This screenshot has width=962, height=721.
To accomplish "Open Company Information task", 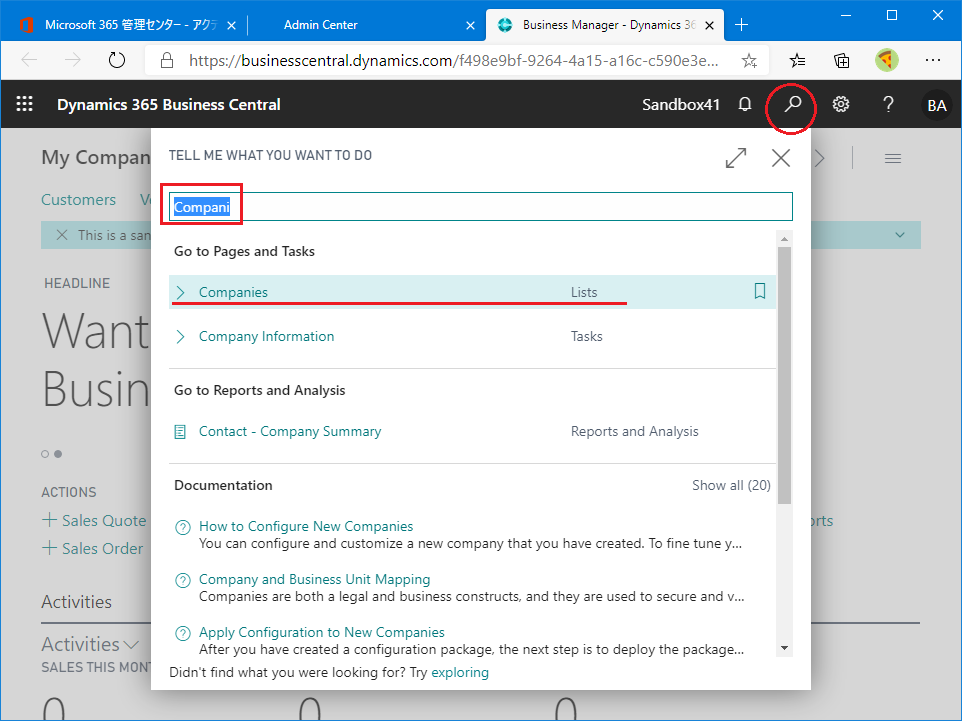I will 266,336.
